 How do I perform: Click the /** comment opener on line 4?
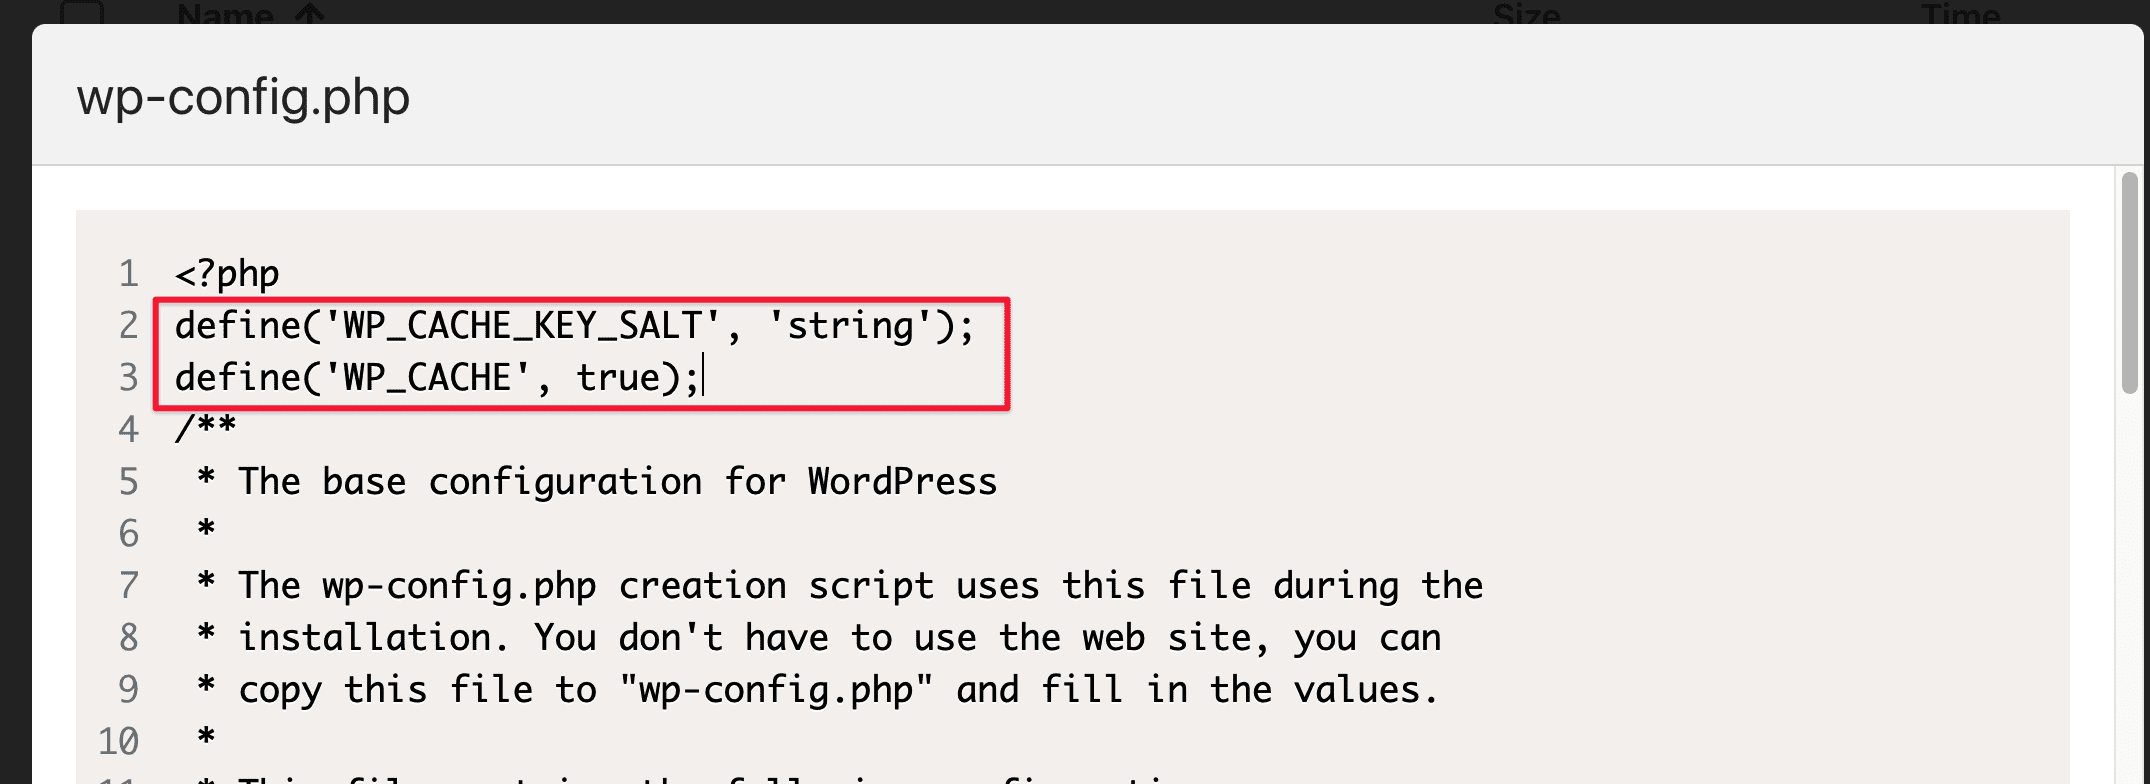(x=205, y=429)
